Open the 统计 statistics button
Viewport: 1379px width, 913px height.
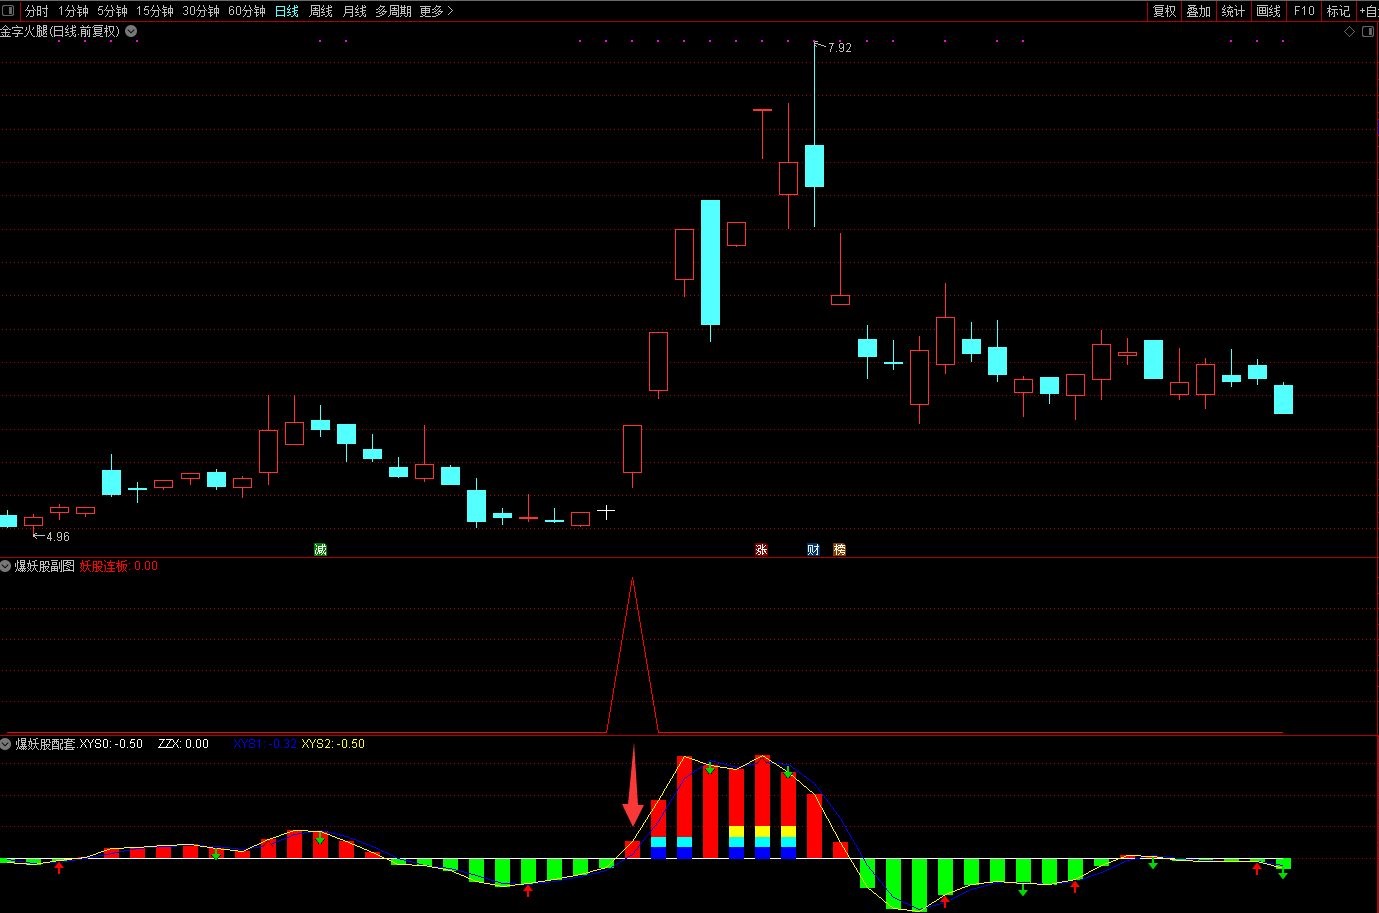[1233, 11]
